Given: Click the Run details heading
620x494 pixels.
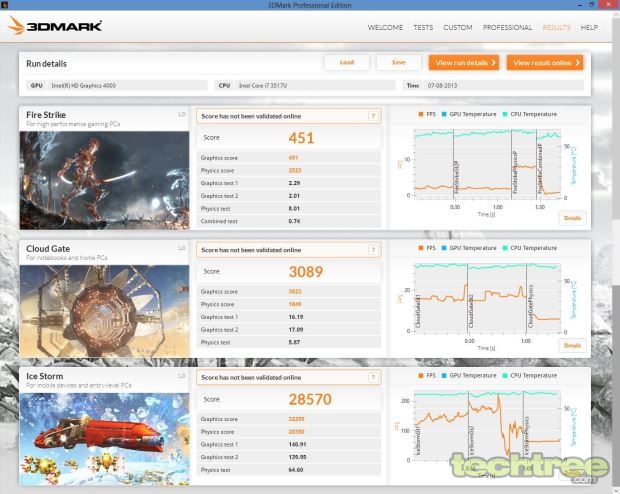Looking at the screenshot, I should (x=46, y=64).
